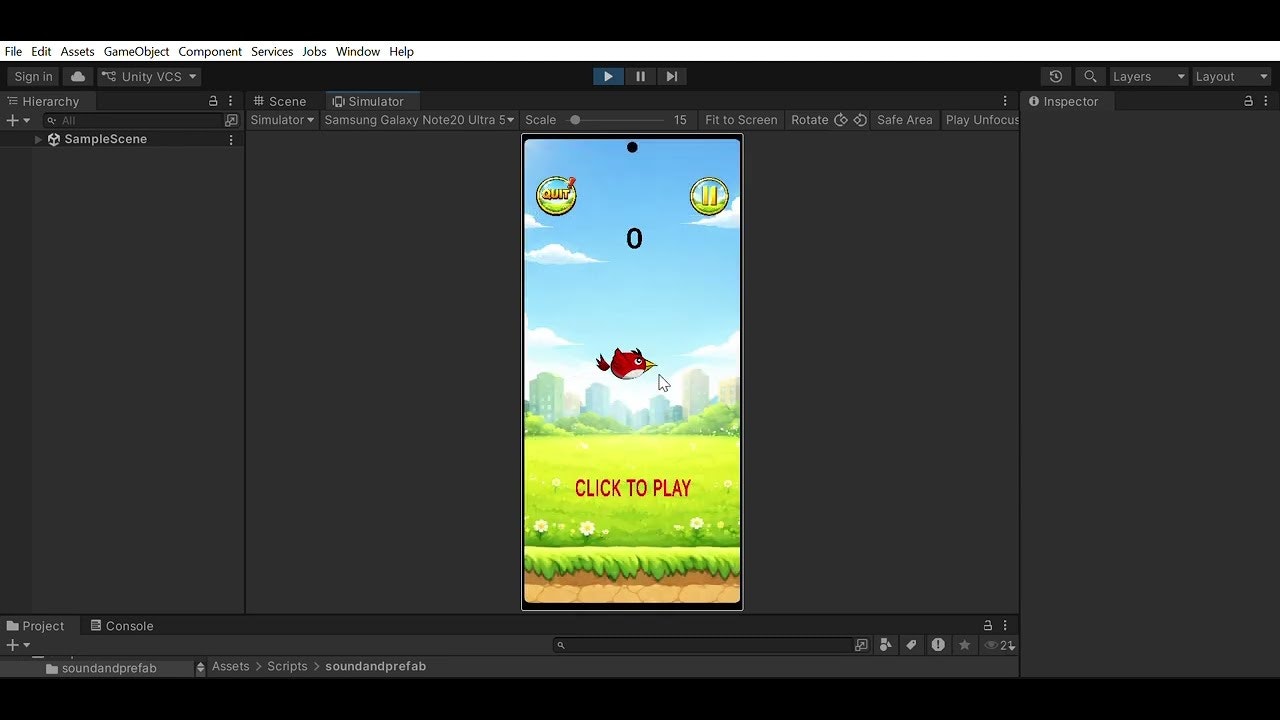Image resolution: width=1280 pixels, height=720 pixels.
Task: Click the Project search field
Action: tap(704, 645)
